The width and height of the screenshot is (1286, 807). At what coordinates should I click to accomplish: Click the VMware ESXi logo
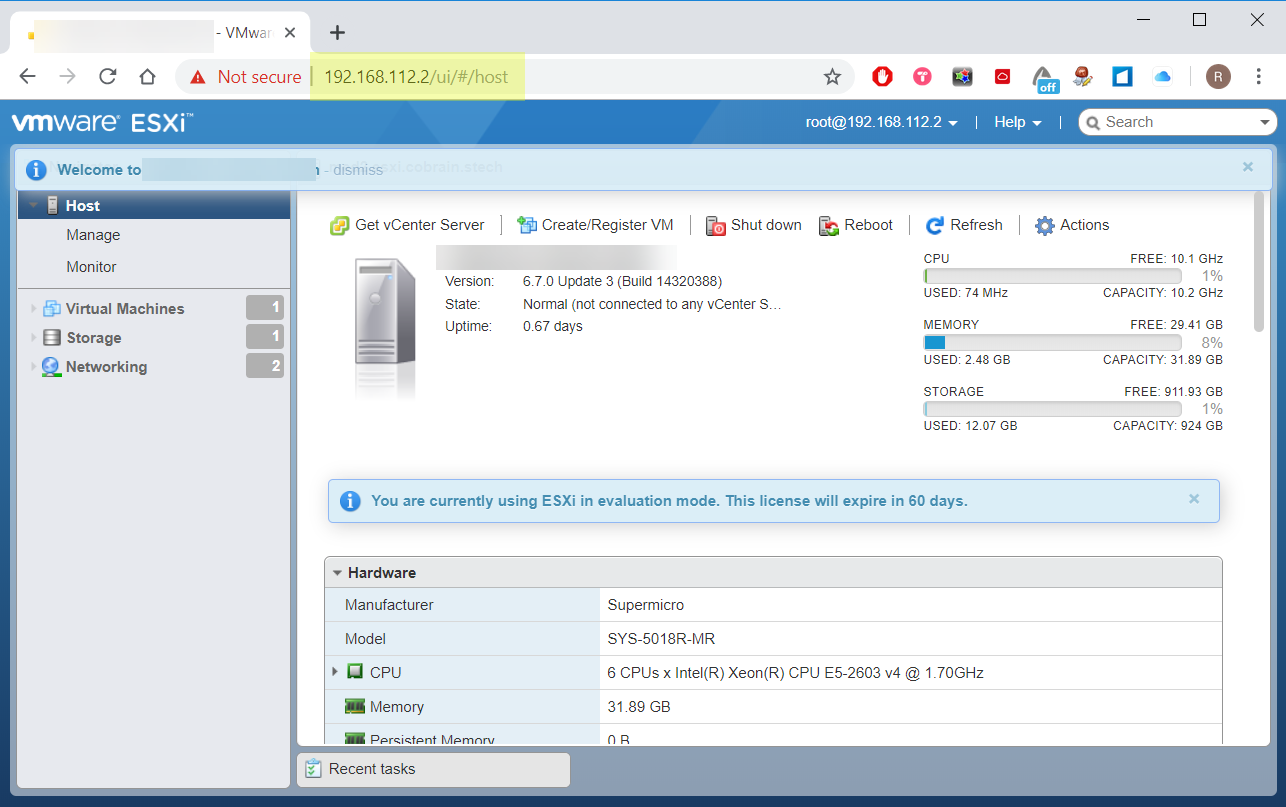pos(101,122)
